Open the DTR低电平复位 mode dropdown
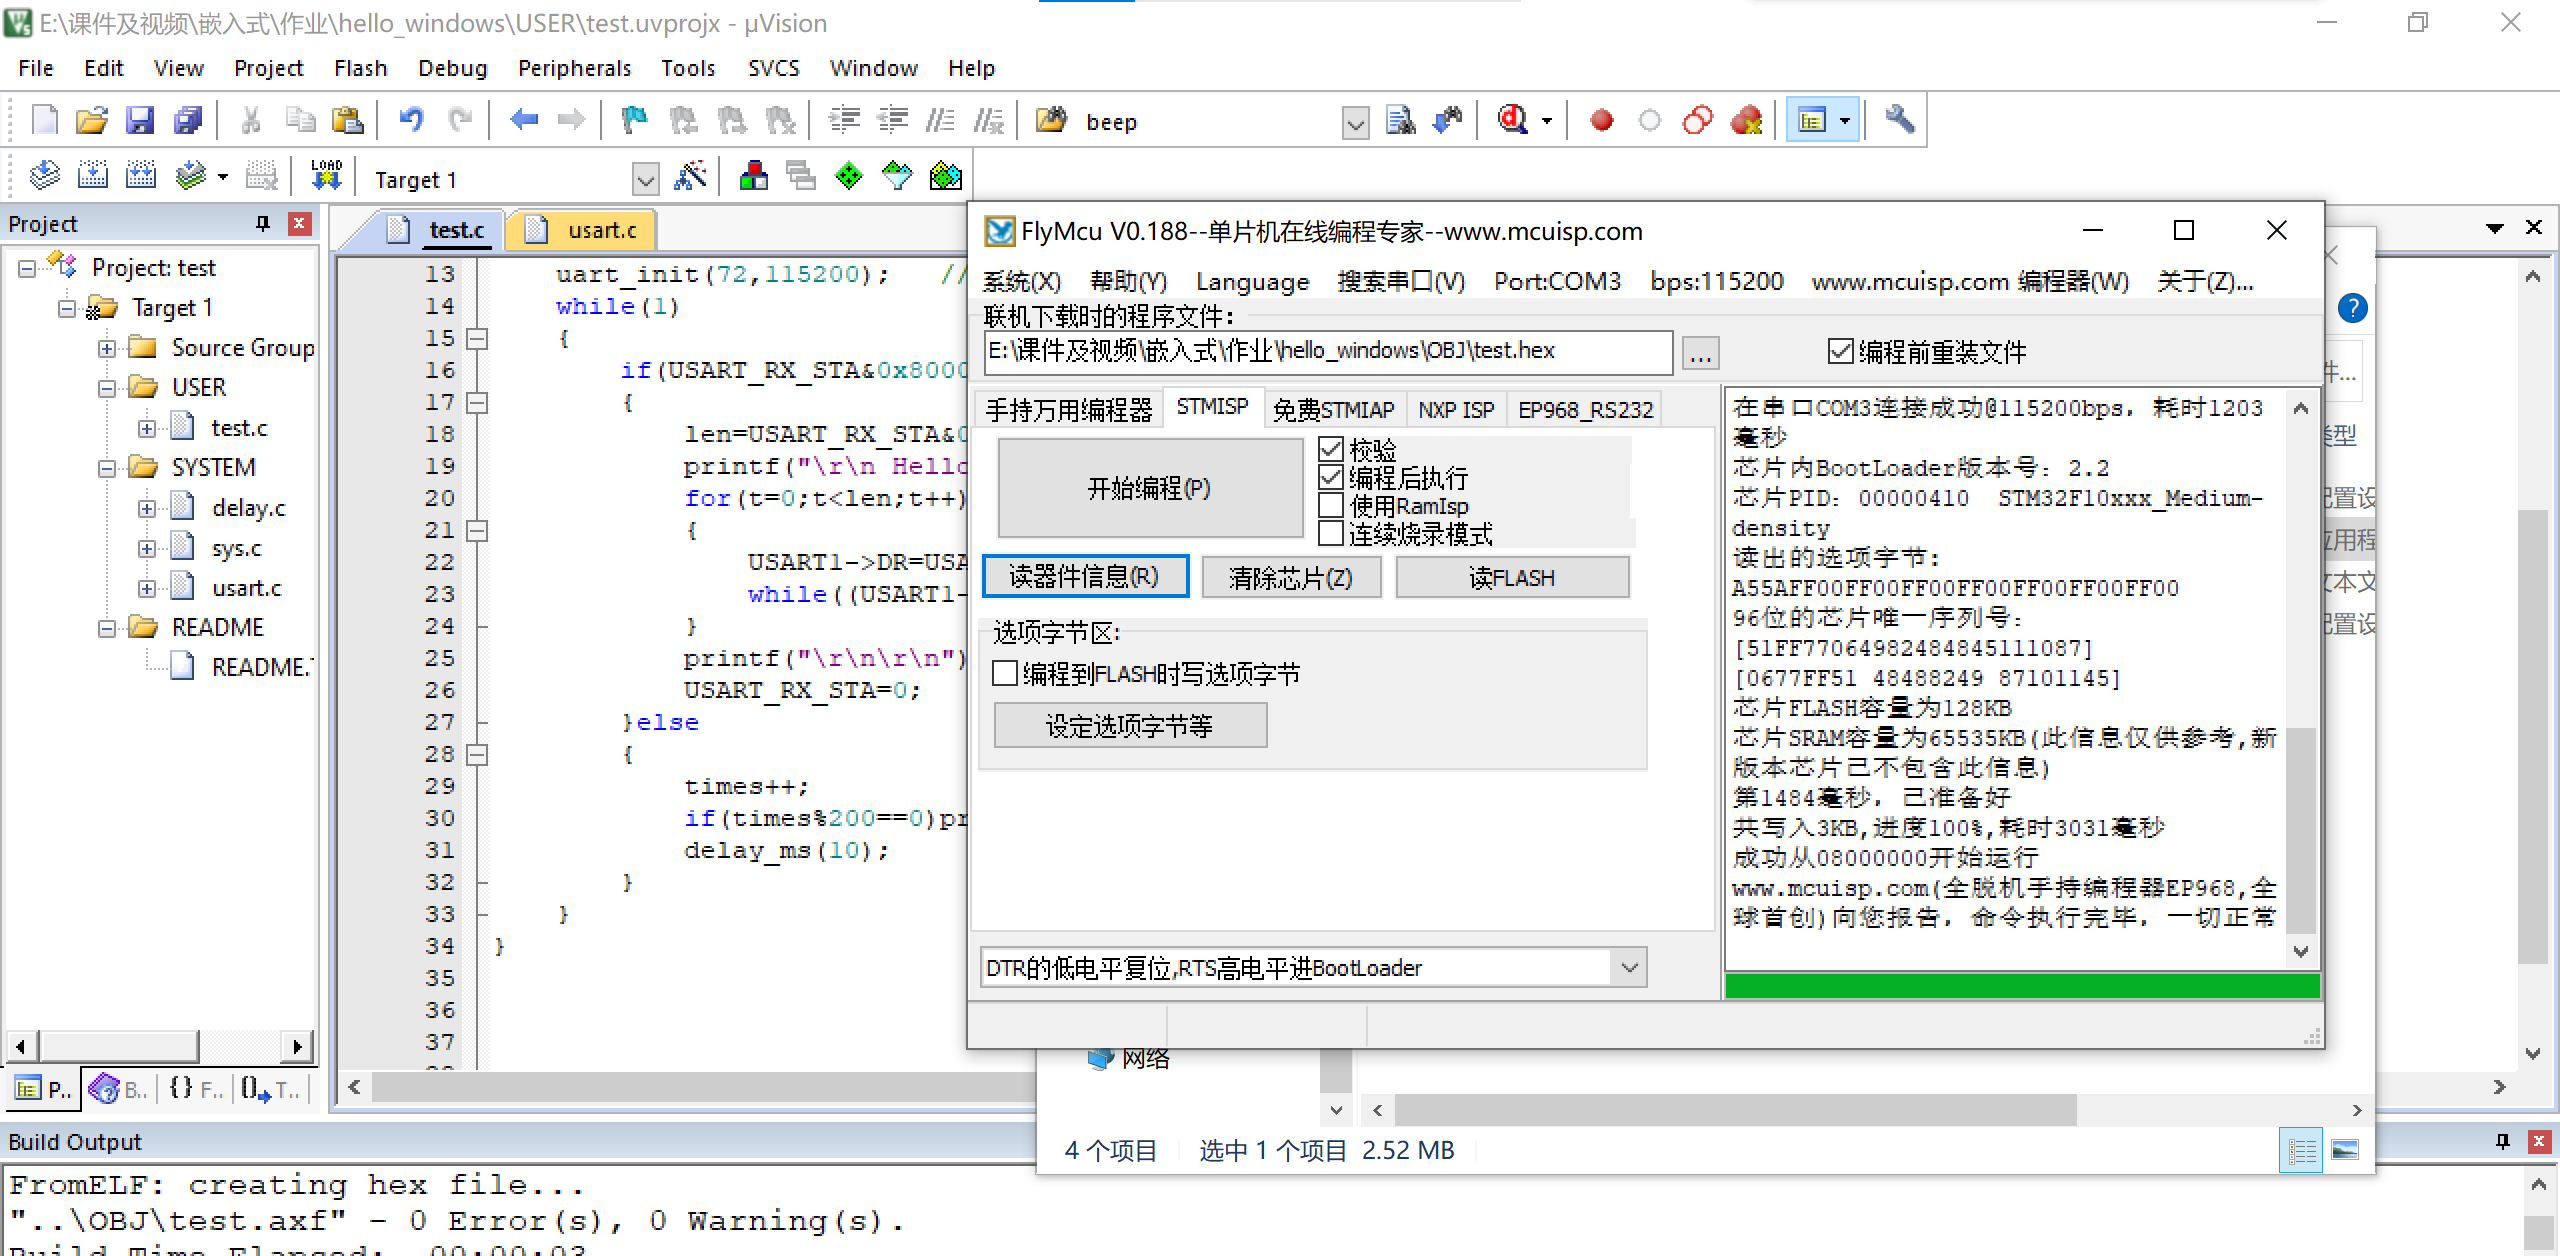Viewport: 2560px width, 1256px height. click(1630, 967)
